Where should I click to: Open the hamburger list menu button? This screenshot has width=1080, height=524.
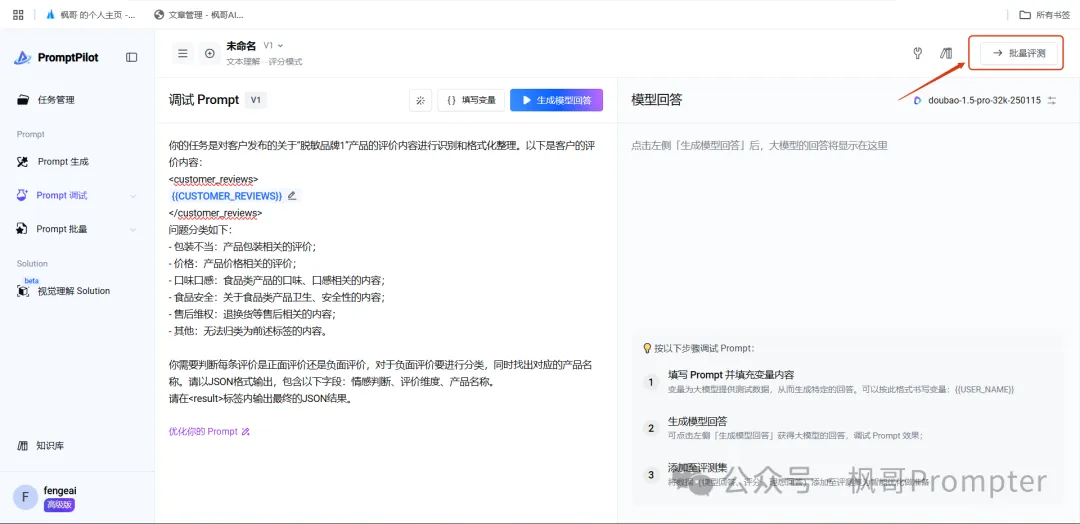[x=183, y=53]
